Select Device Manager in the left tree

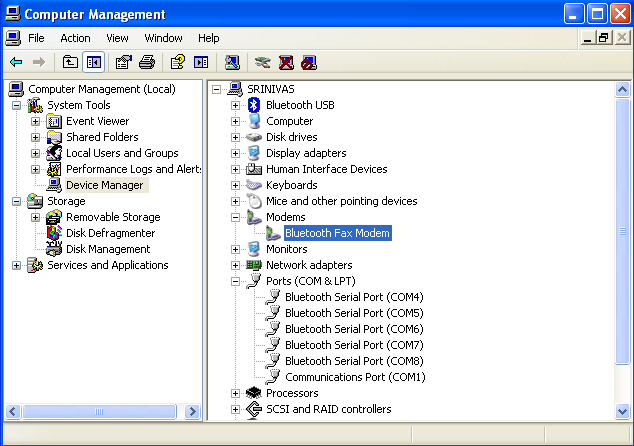click(x=105, y=185)
